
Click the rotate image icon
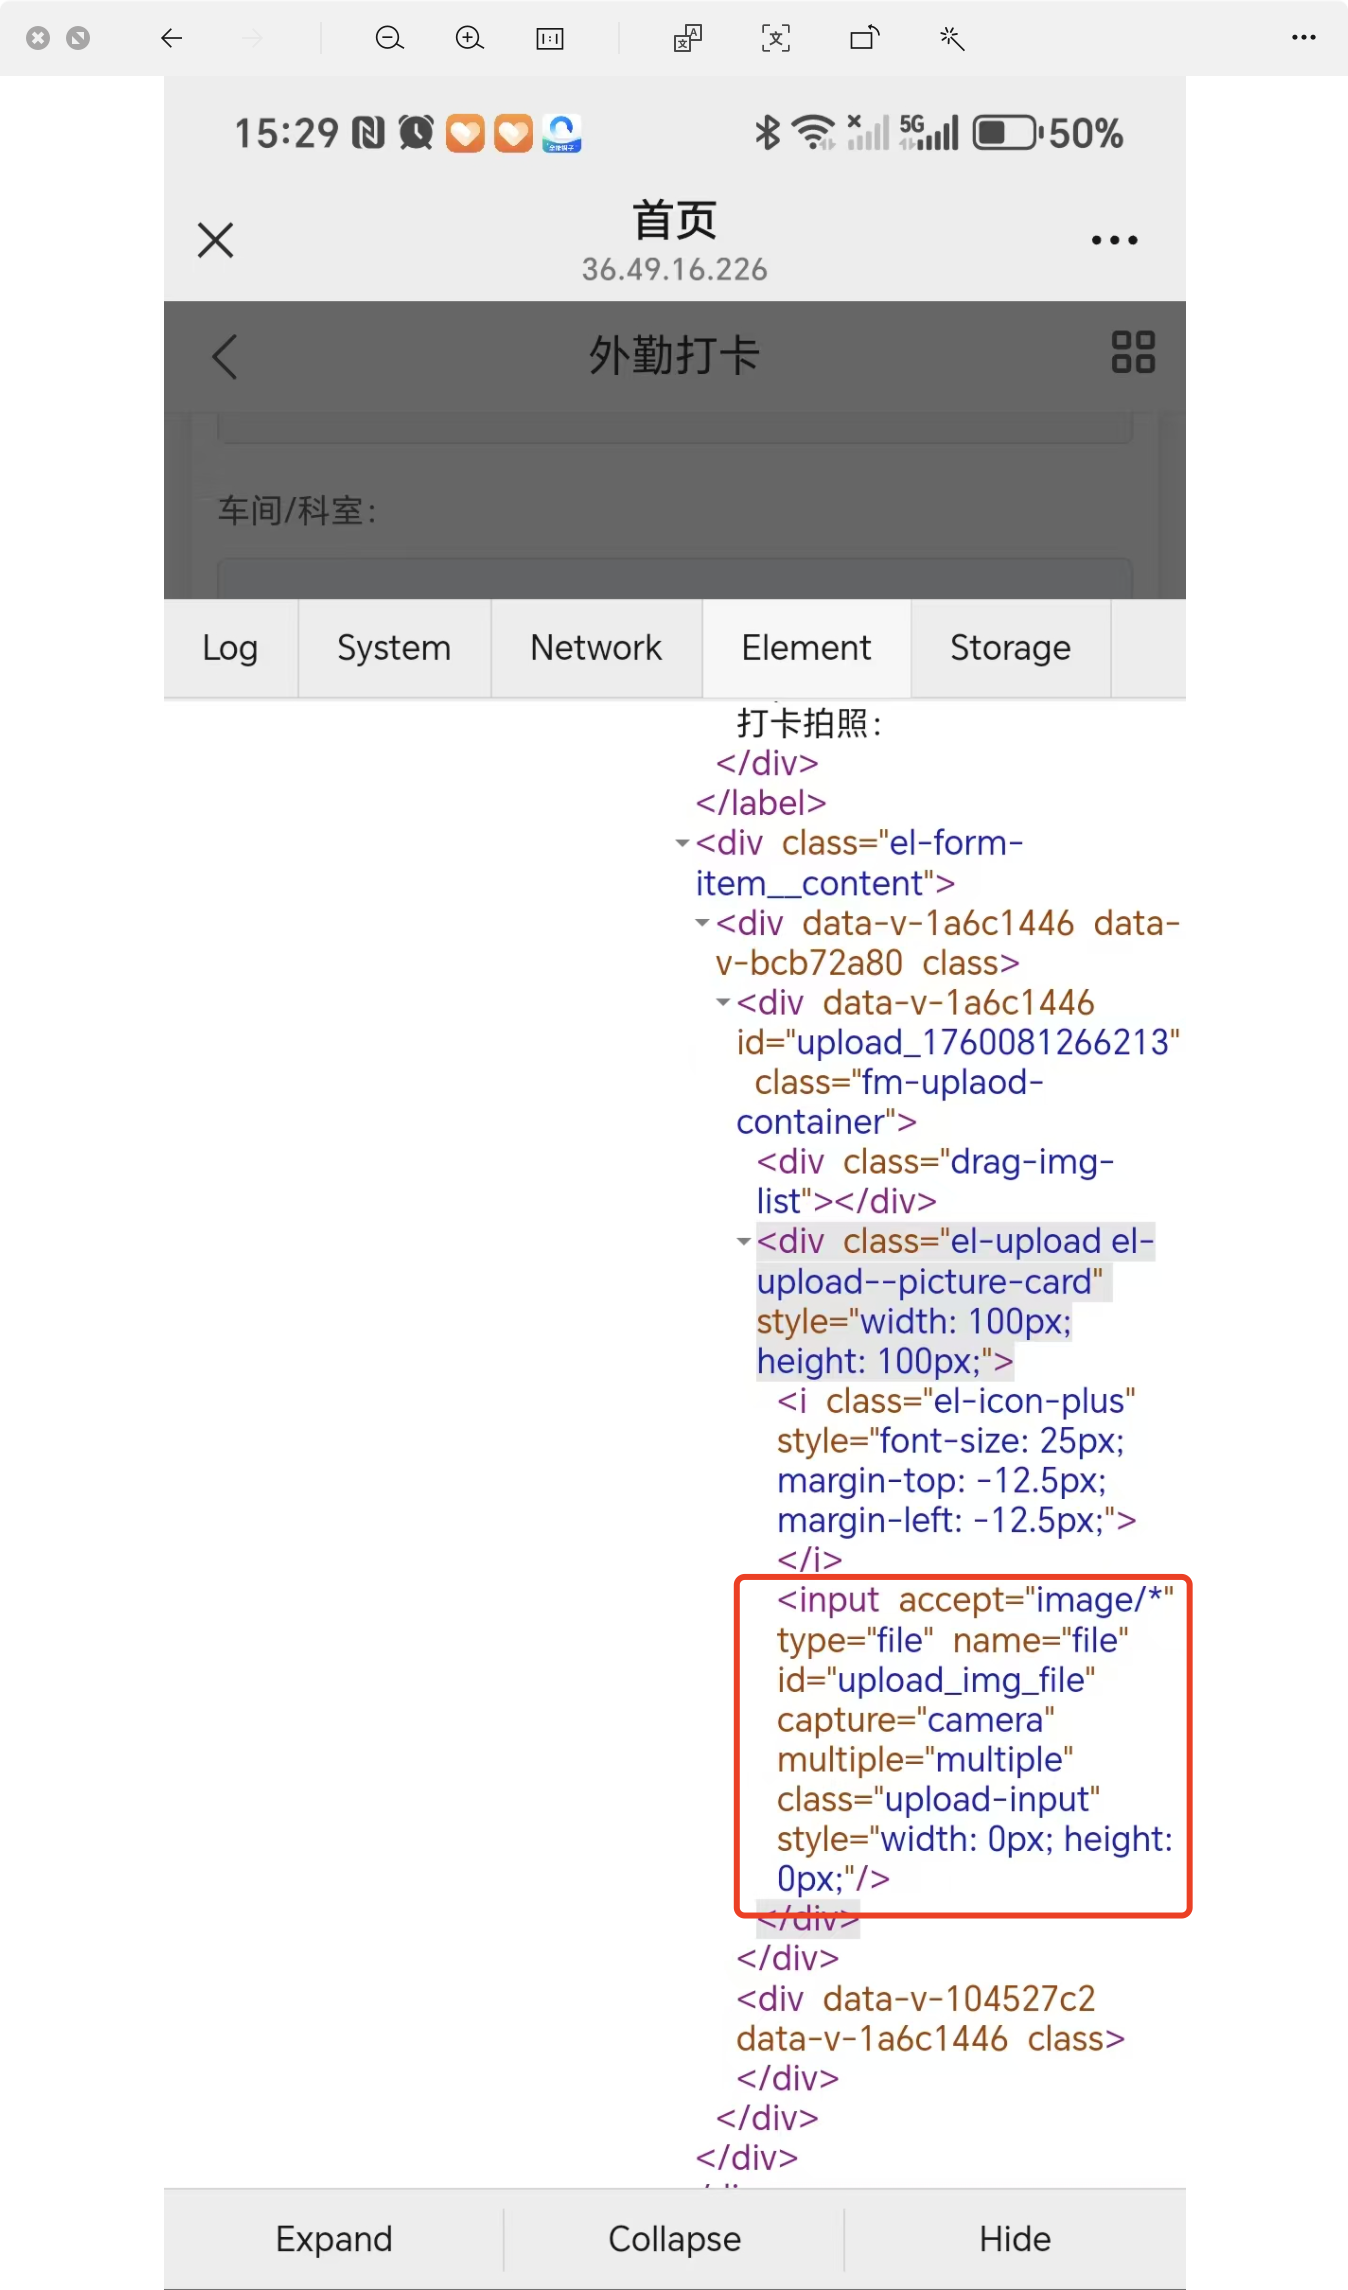point(864,38)
